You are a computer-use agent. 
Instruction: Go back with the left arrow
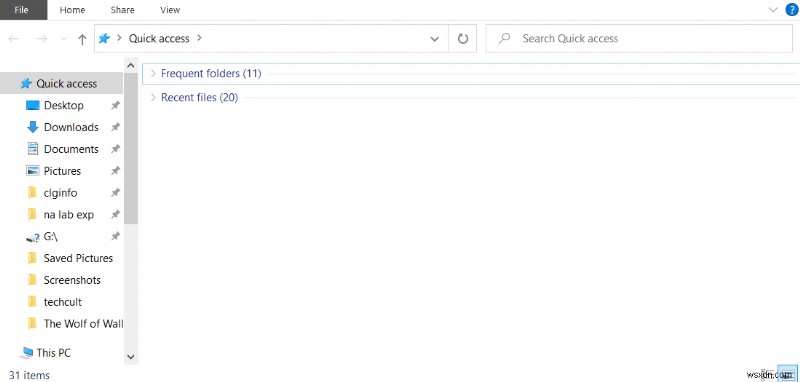coord(14,39)
